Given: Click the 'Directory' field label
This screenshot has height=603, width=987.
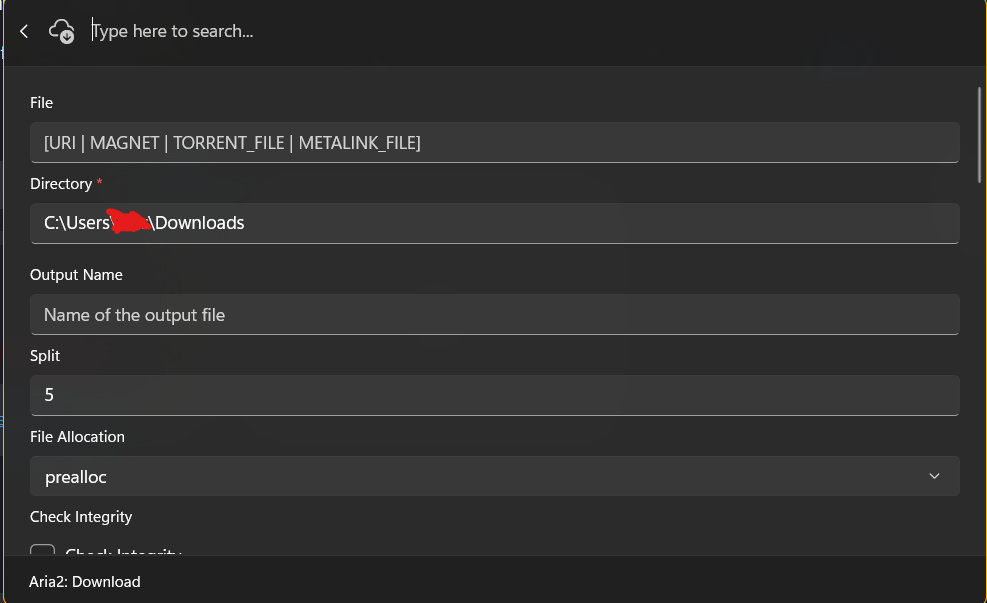Looking at the screenshot, I should (61, 184).
